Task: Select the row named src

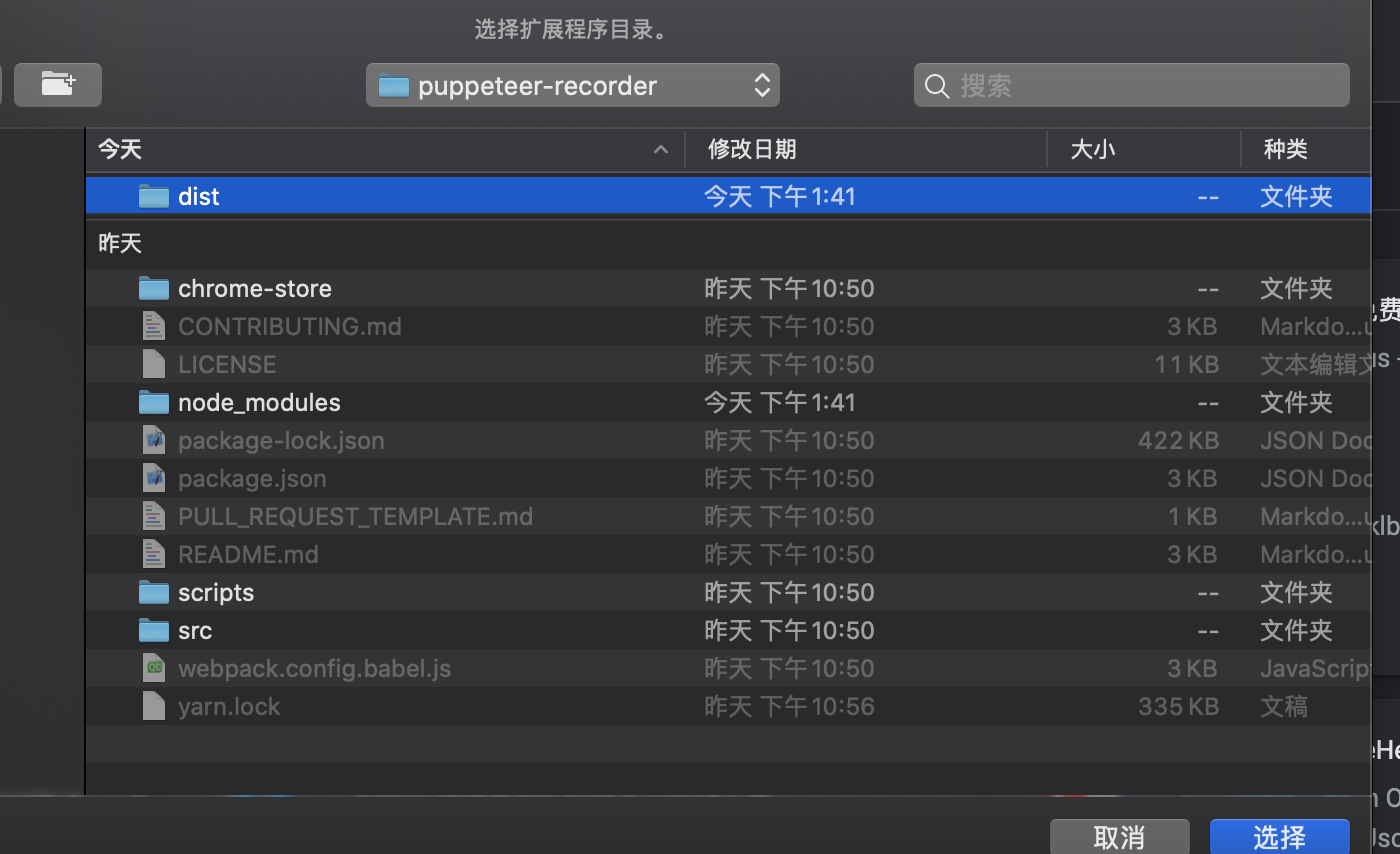Action: [x=728, y=630]
